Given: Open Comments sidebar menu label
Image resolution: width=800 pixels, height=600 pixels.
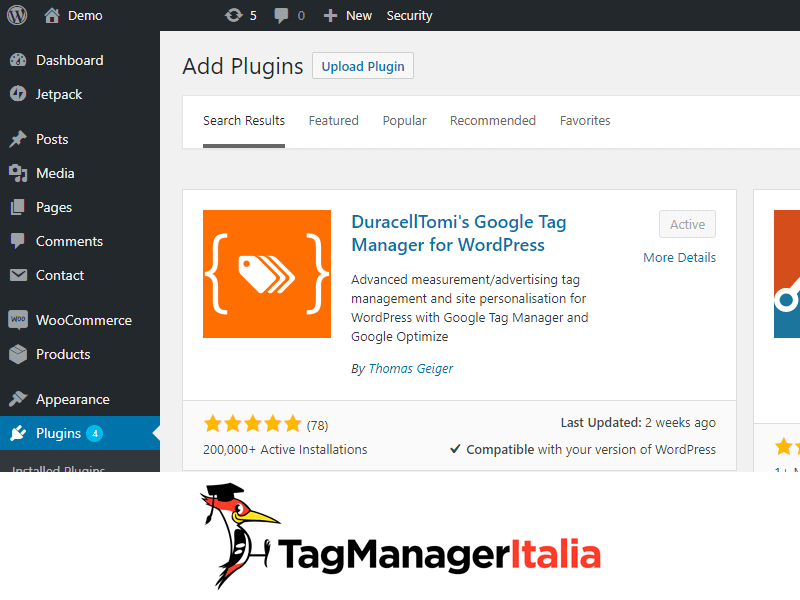Looking at the screenshot, I should coord(69,241).
